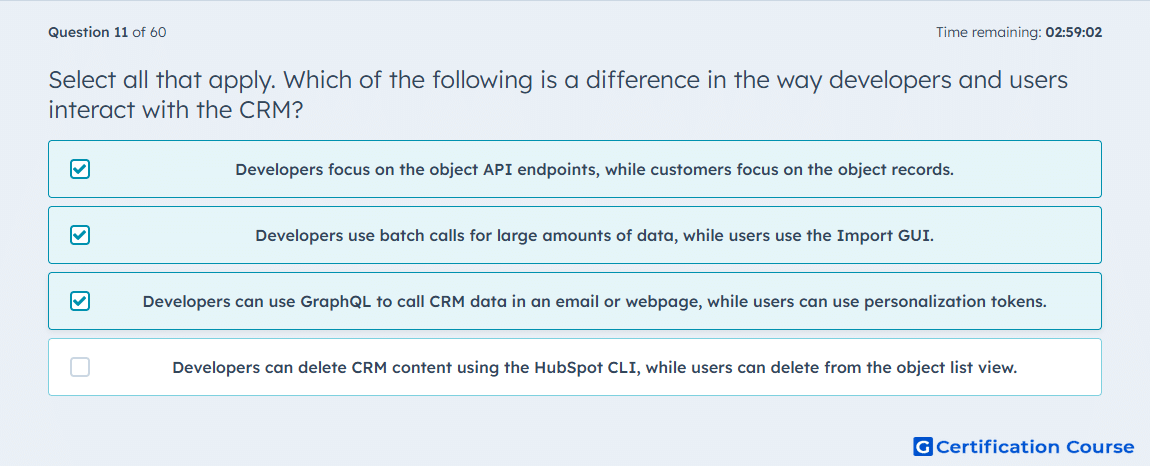Click the bold 'Question 11' label
This screenshot has height=466, width=1150.
coord(88,32)
